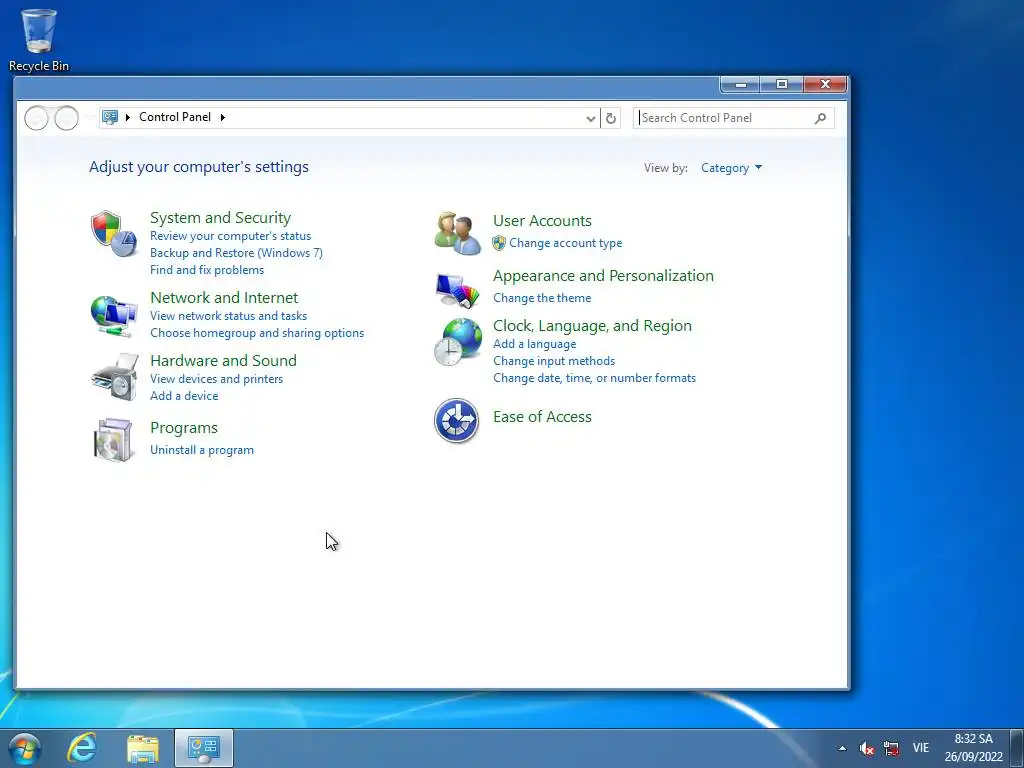Screen dimensions: 1024x768
Task: Click Add a language
Action: pos(535,344)
